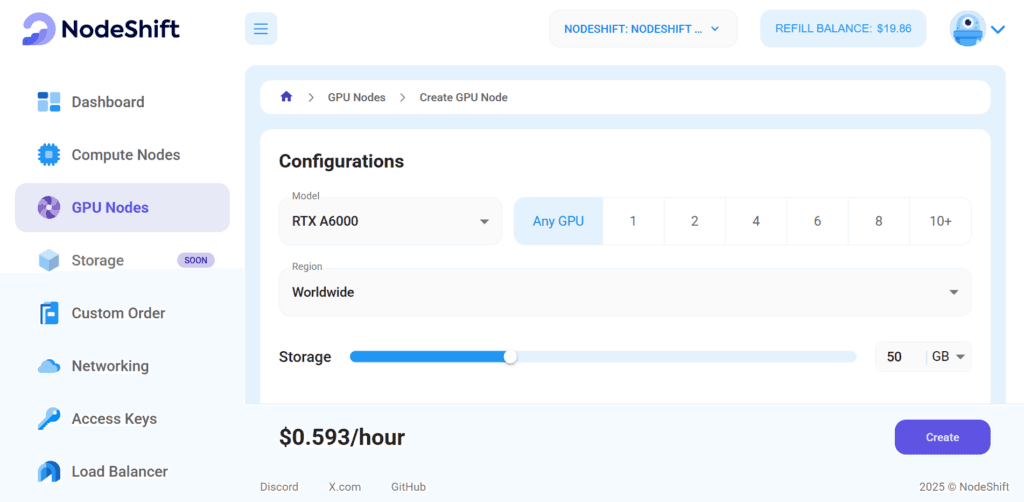Click the GPU Nodes breadcrumb link
This screenshot has width=1024, height=502.
(357, 97)
